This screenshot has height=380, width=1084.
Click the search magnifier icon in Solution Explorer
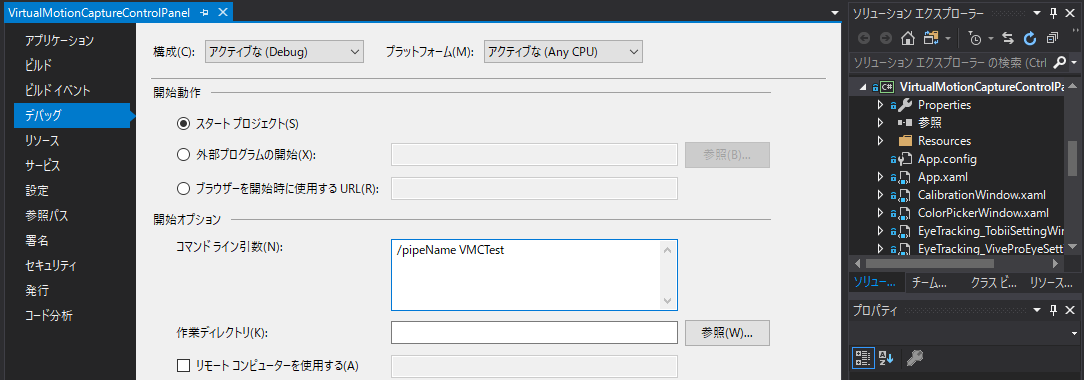pyautogui.click(x=1059, y=63)
